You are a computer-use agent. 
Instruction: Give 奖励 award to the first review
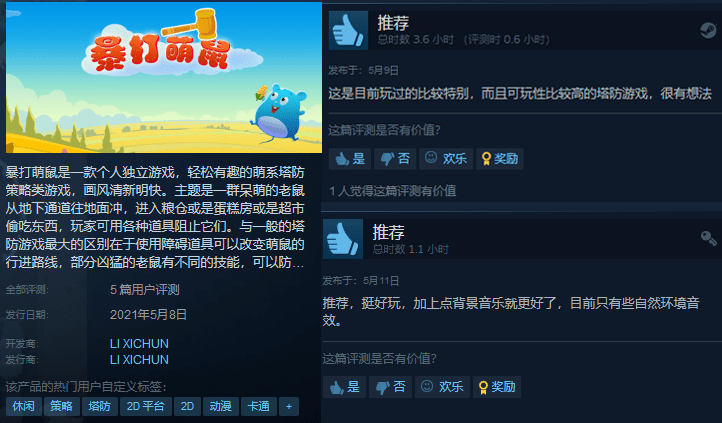500,159
